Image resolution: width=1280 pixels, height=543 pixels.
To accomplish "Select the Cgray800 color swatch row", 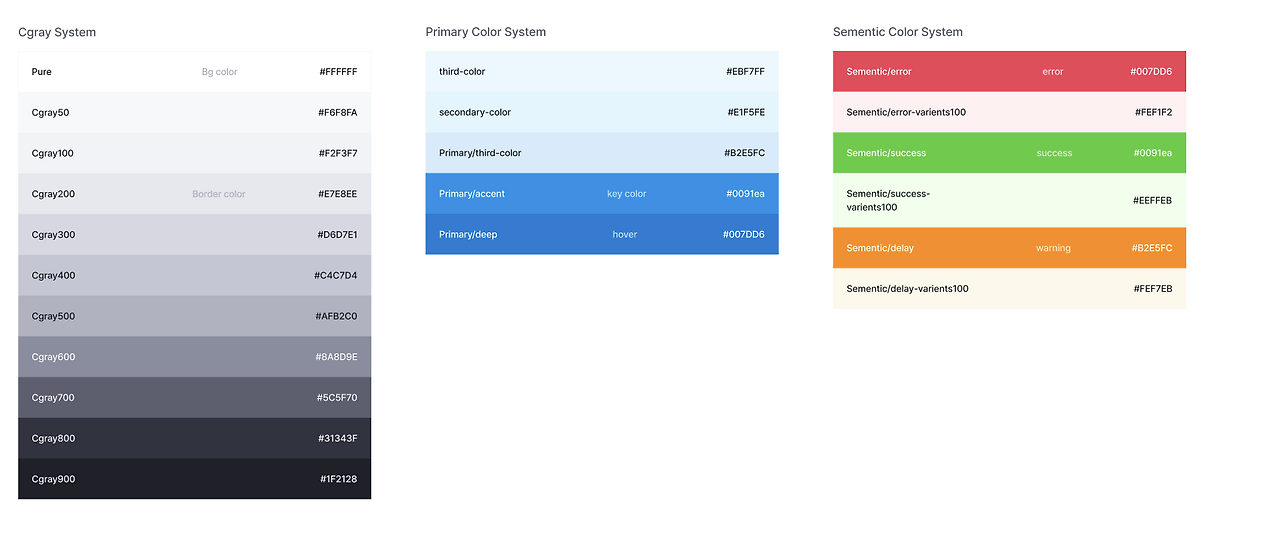I will (194, 438).
